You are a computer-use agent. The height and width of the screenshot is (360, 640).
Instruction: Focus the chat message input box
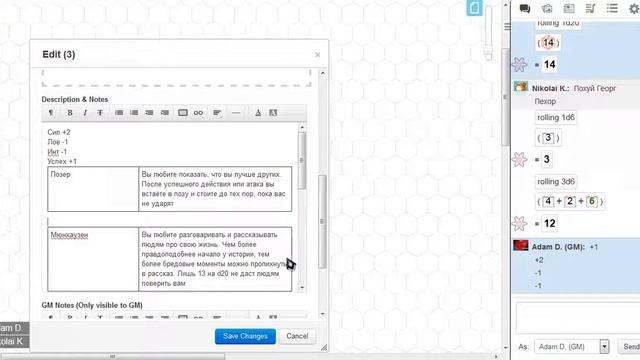(x=578, y=318)
